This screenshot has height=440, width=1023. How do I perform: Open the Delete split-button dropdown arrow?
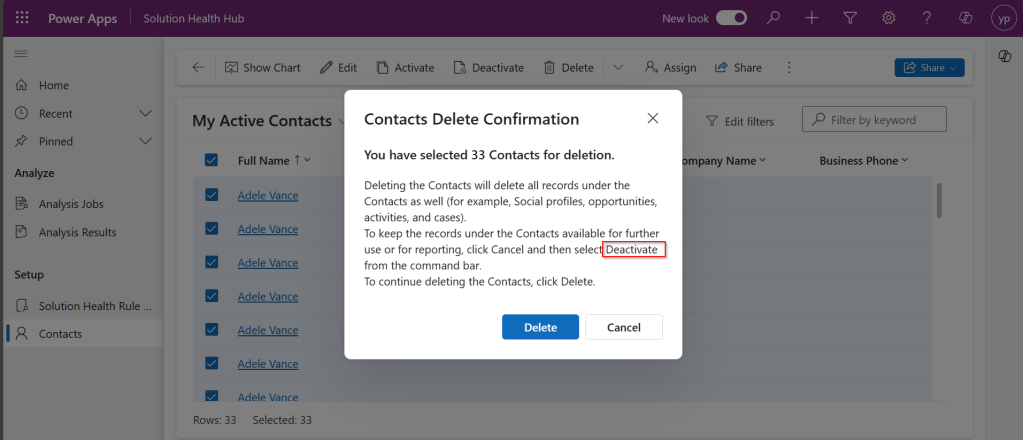pyautogui.click(x=618, y=67)
